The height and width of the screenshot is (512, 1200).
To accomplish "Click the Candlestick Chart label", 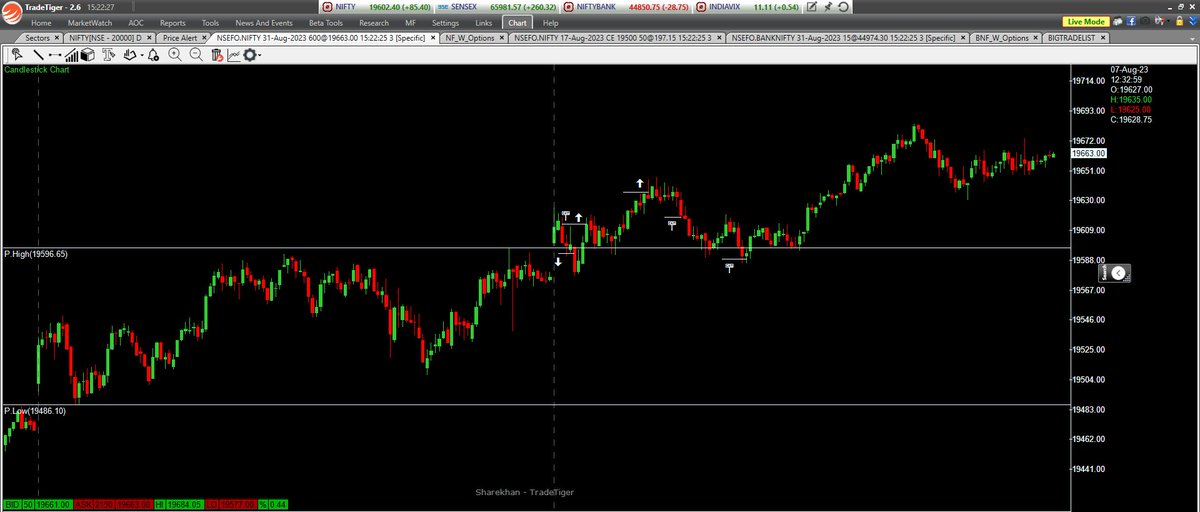I will pyautogui.click(x=37, y=70).
